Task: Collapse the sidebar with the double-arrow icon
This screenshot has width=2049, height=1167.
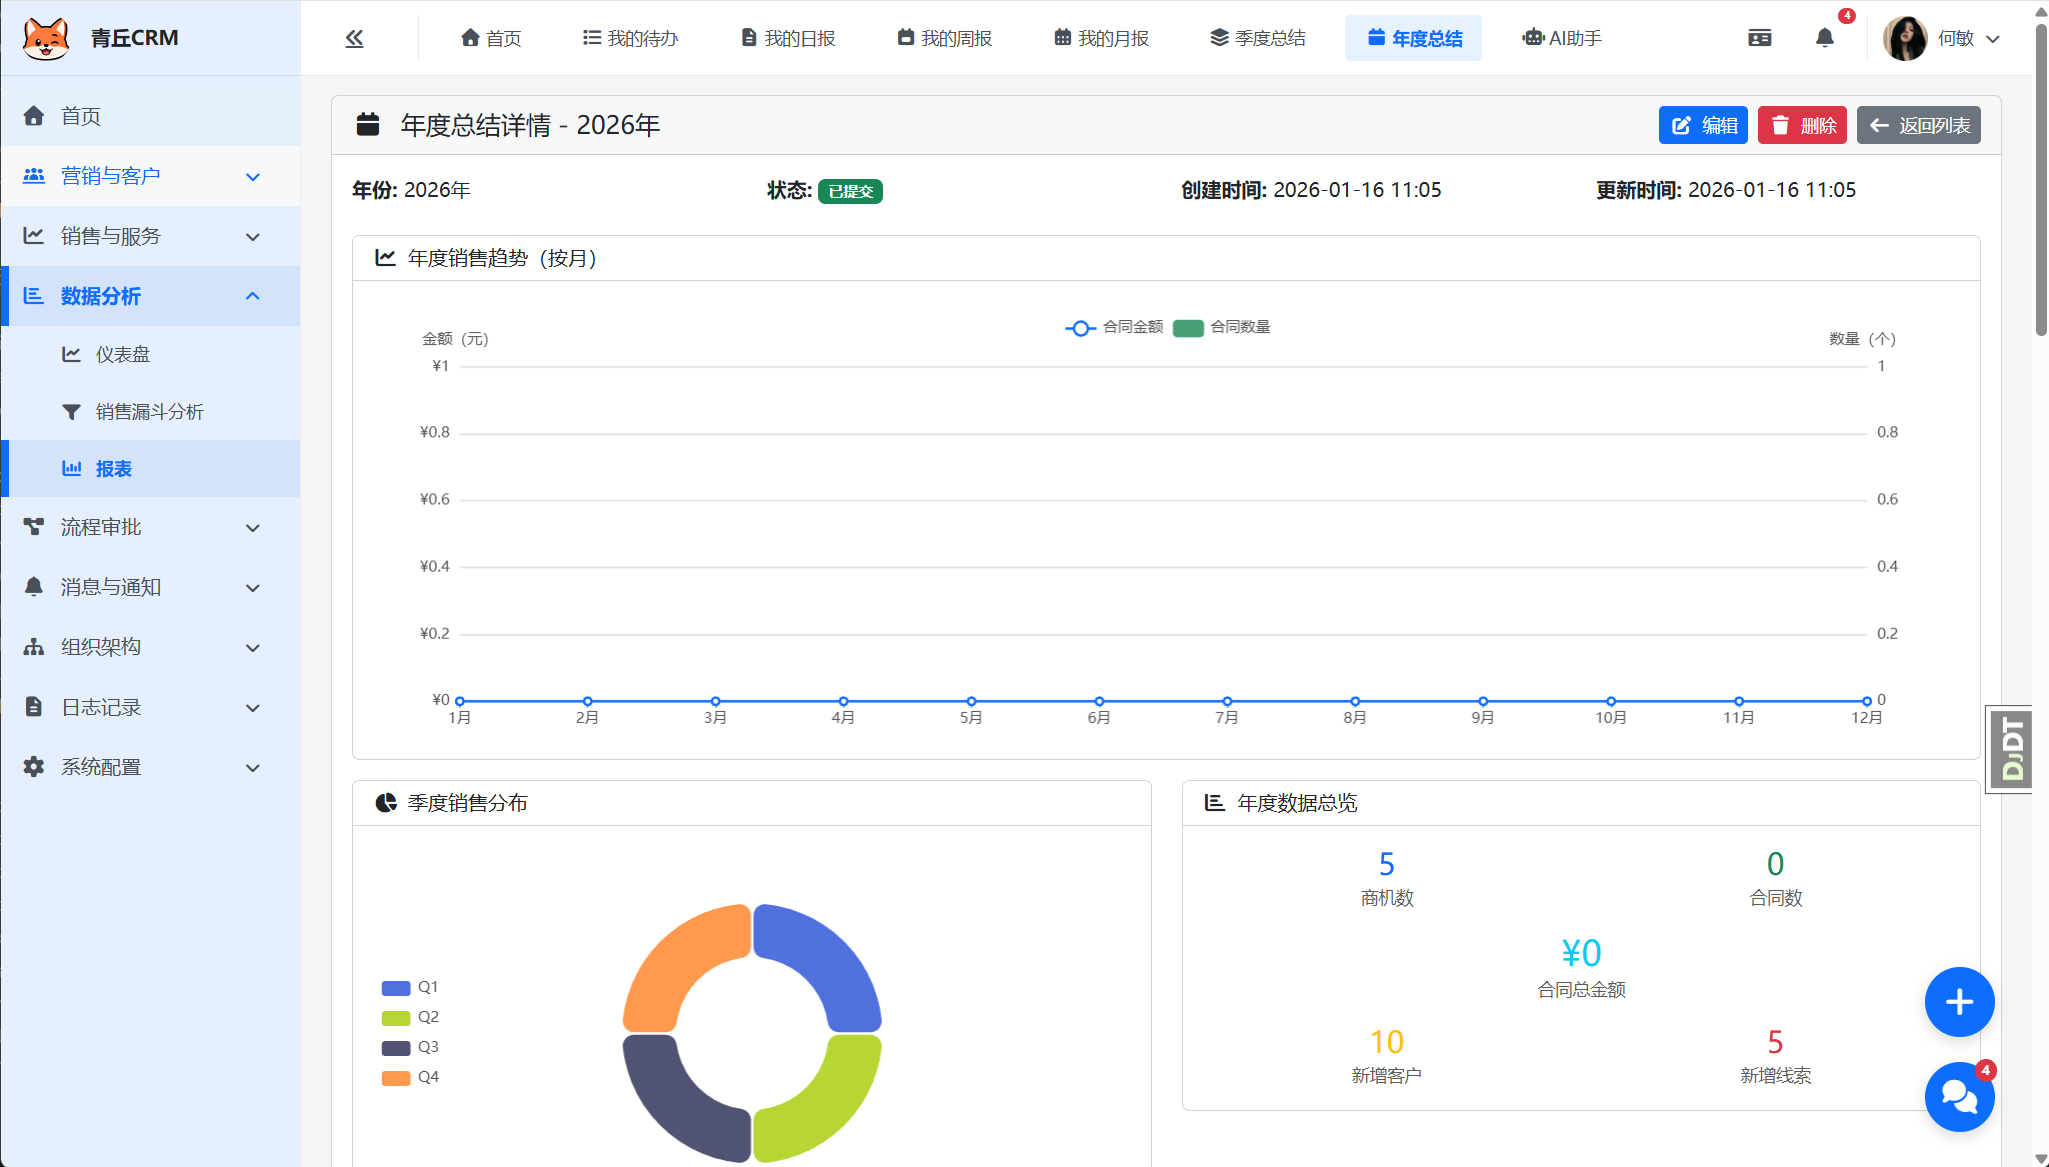Action: (354, 37)
